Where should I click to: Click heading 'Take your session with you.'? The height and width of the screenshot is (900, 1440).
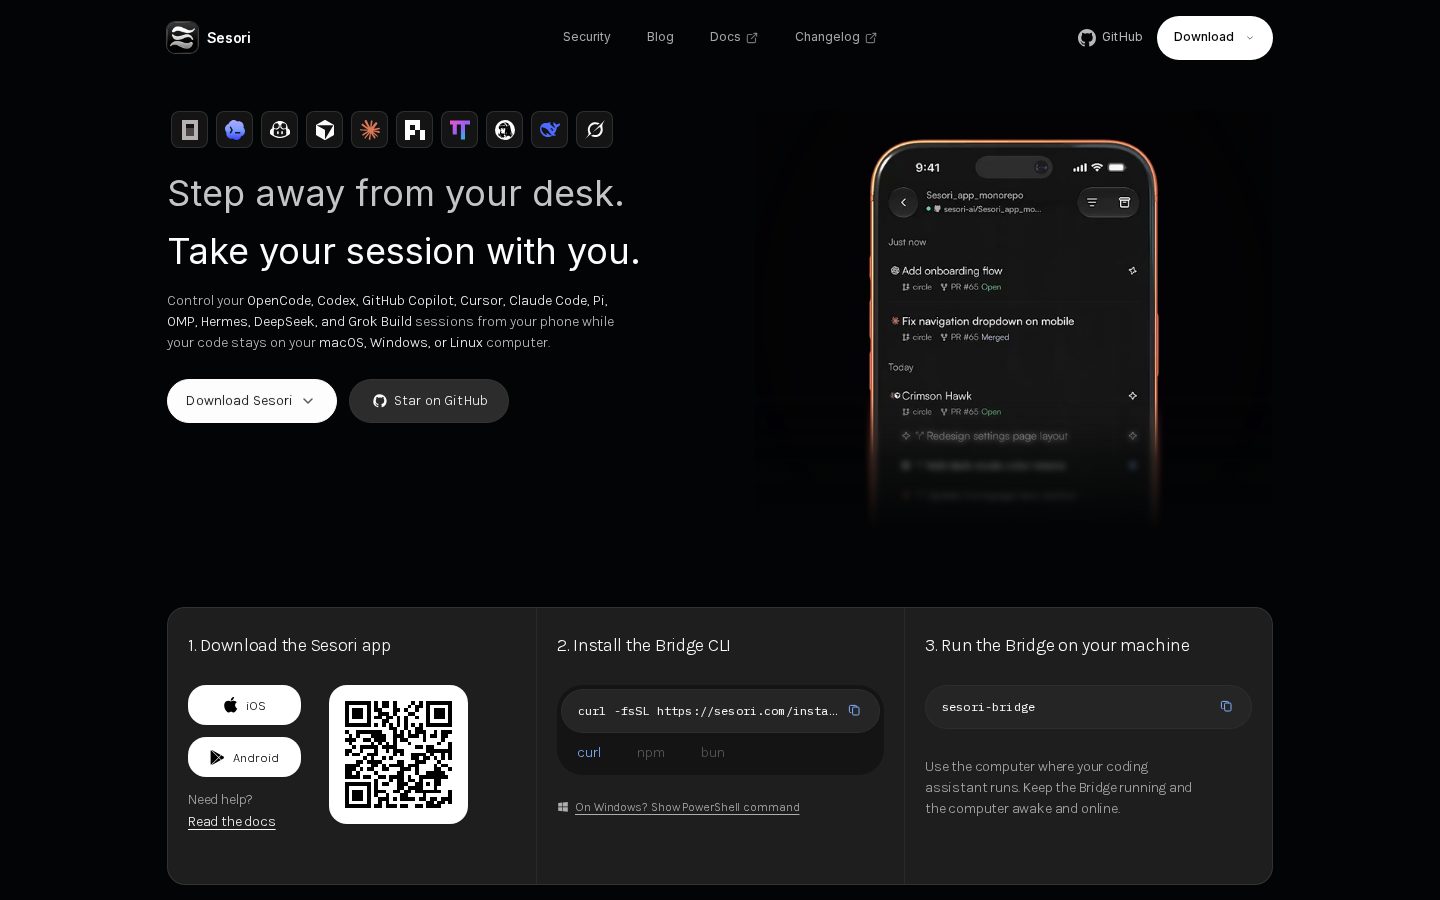point(404,251)
